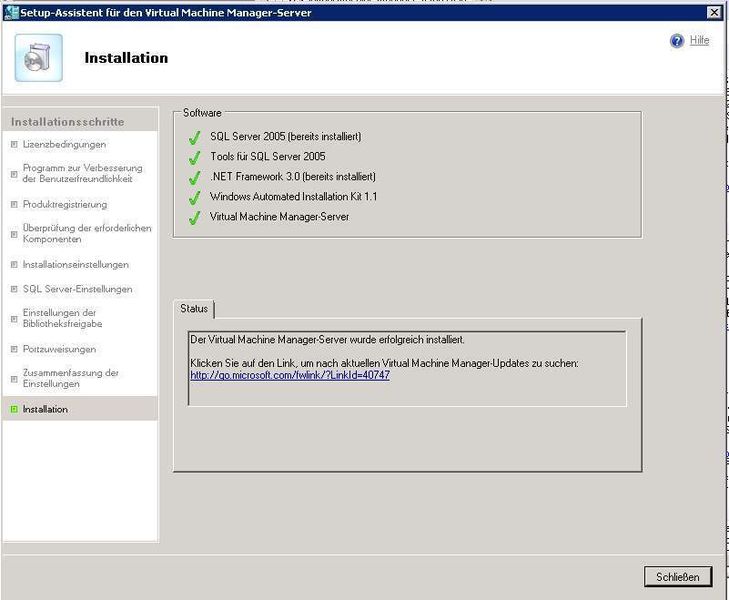Open the Hilfe link
The image size is (729, 600).
click(699, 40)
